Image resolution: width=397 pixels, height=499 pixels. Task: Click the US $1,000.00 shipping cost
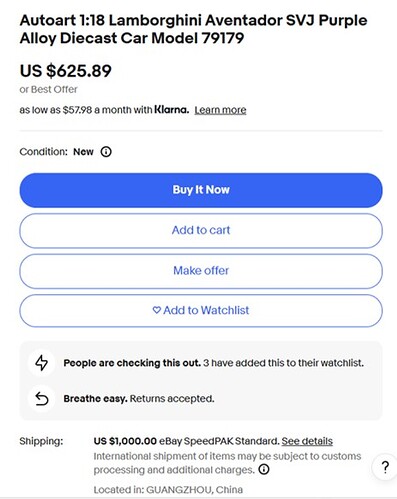(125, 441)
